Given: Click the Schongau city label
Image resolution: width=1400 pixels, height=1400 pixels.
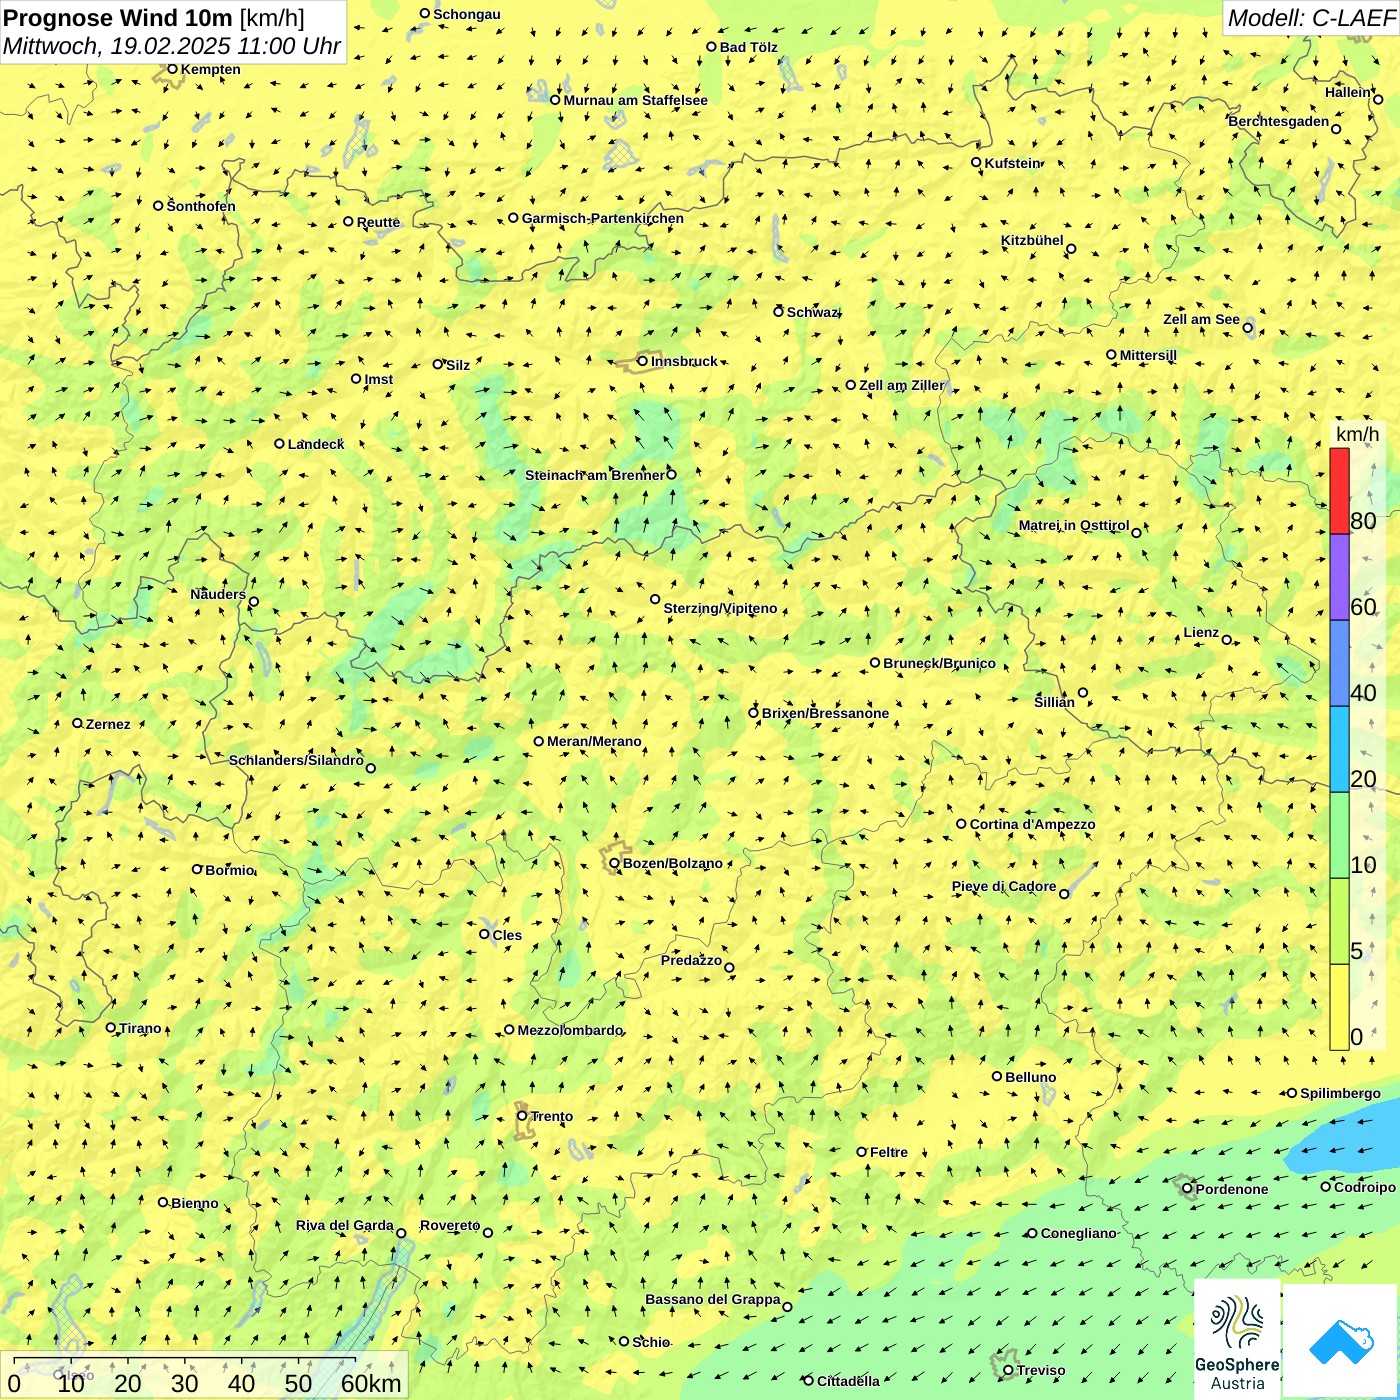Looking at the screenshot, I should pyautogui.click(x=466, y=14).
